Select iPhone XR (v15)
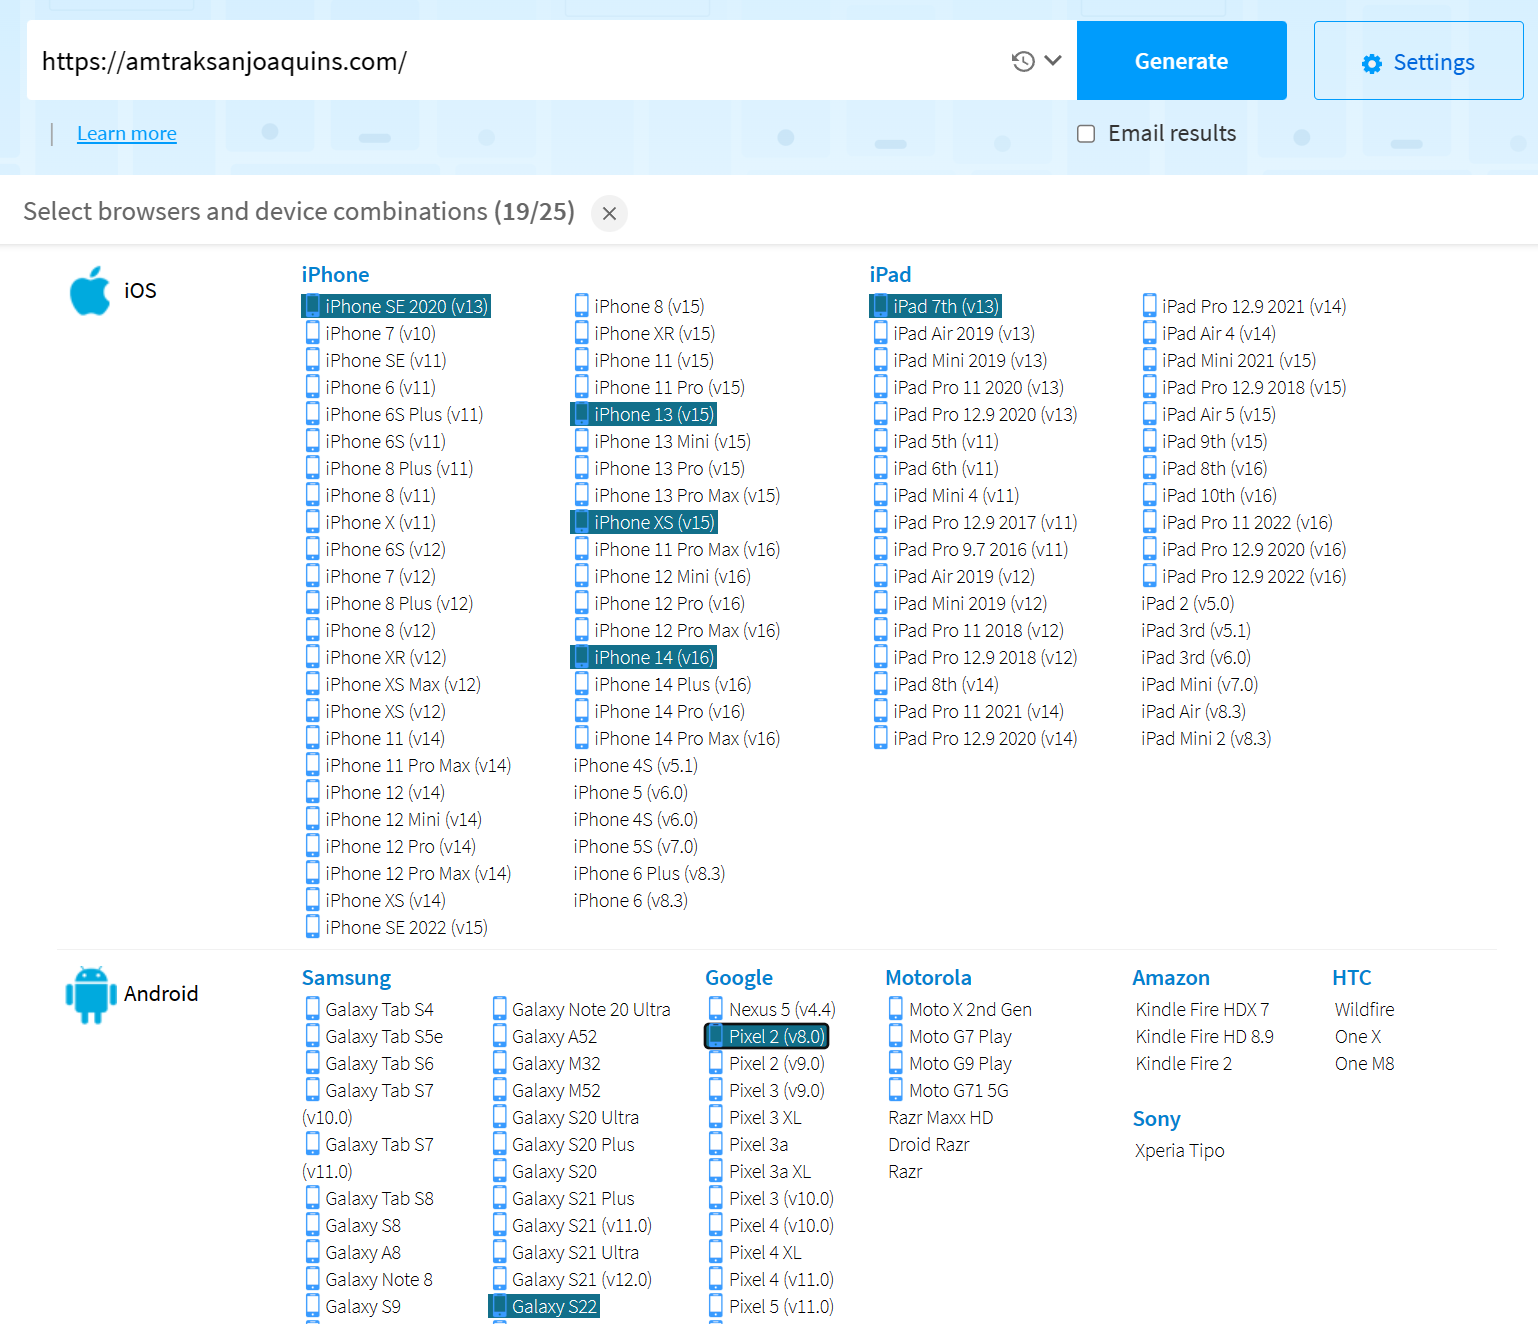The height and width of the screenshot is (1324, 1538). pos(644,333)
